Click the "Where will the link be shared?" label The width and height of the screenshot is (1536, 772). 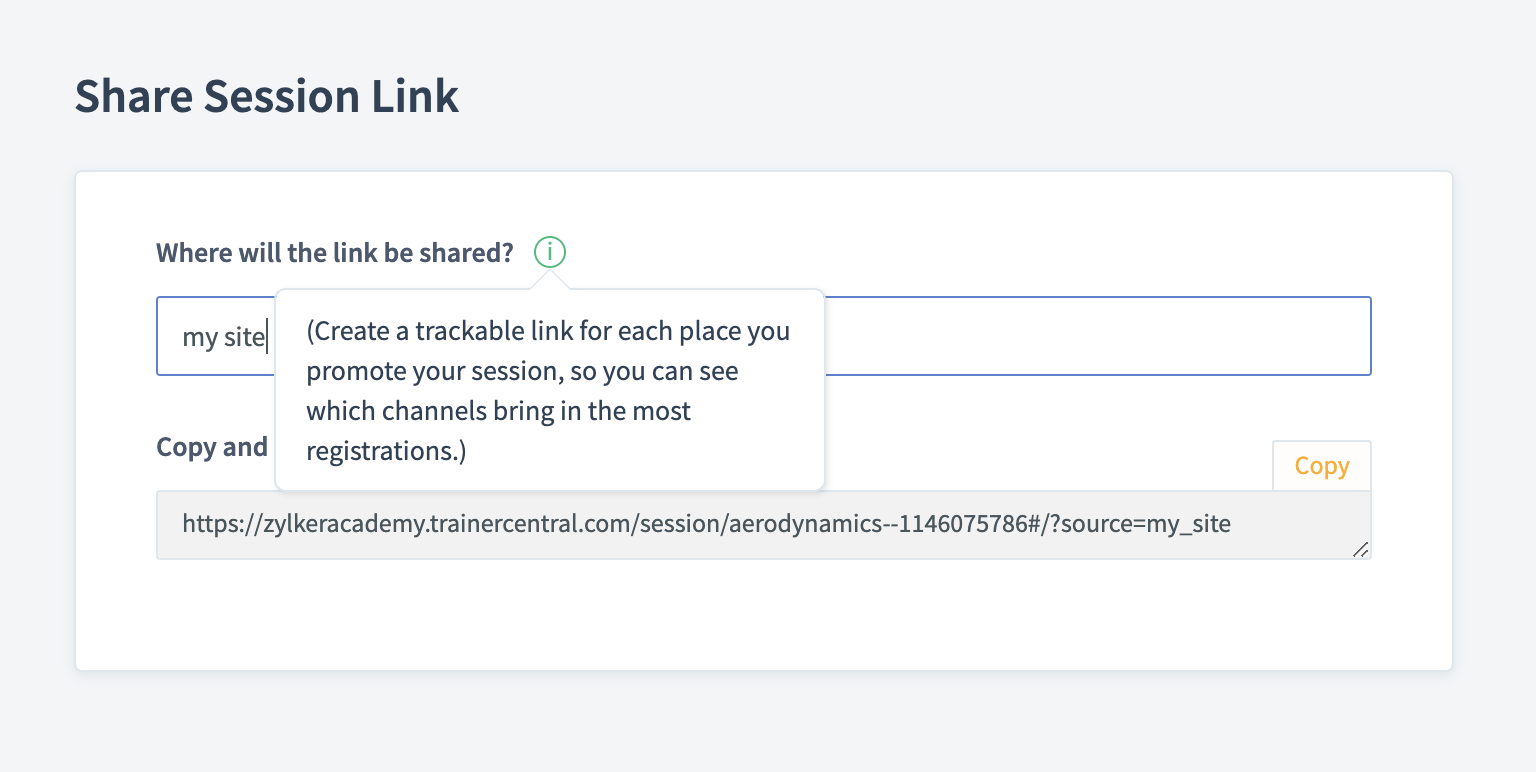[x=334, y=253]
